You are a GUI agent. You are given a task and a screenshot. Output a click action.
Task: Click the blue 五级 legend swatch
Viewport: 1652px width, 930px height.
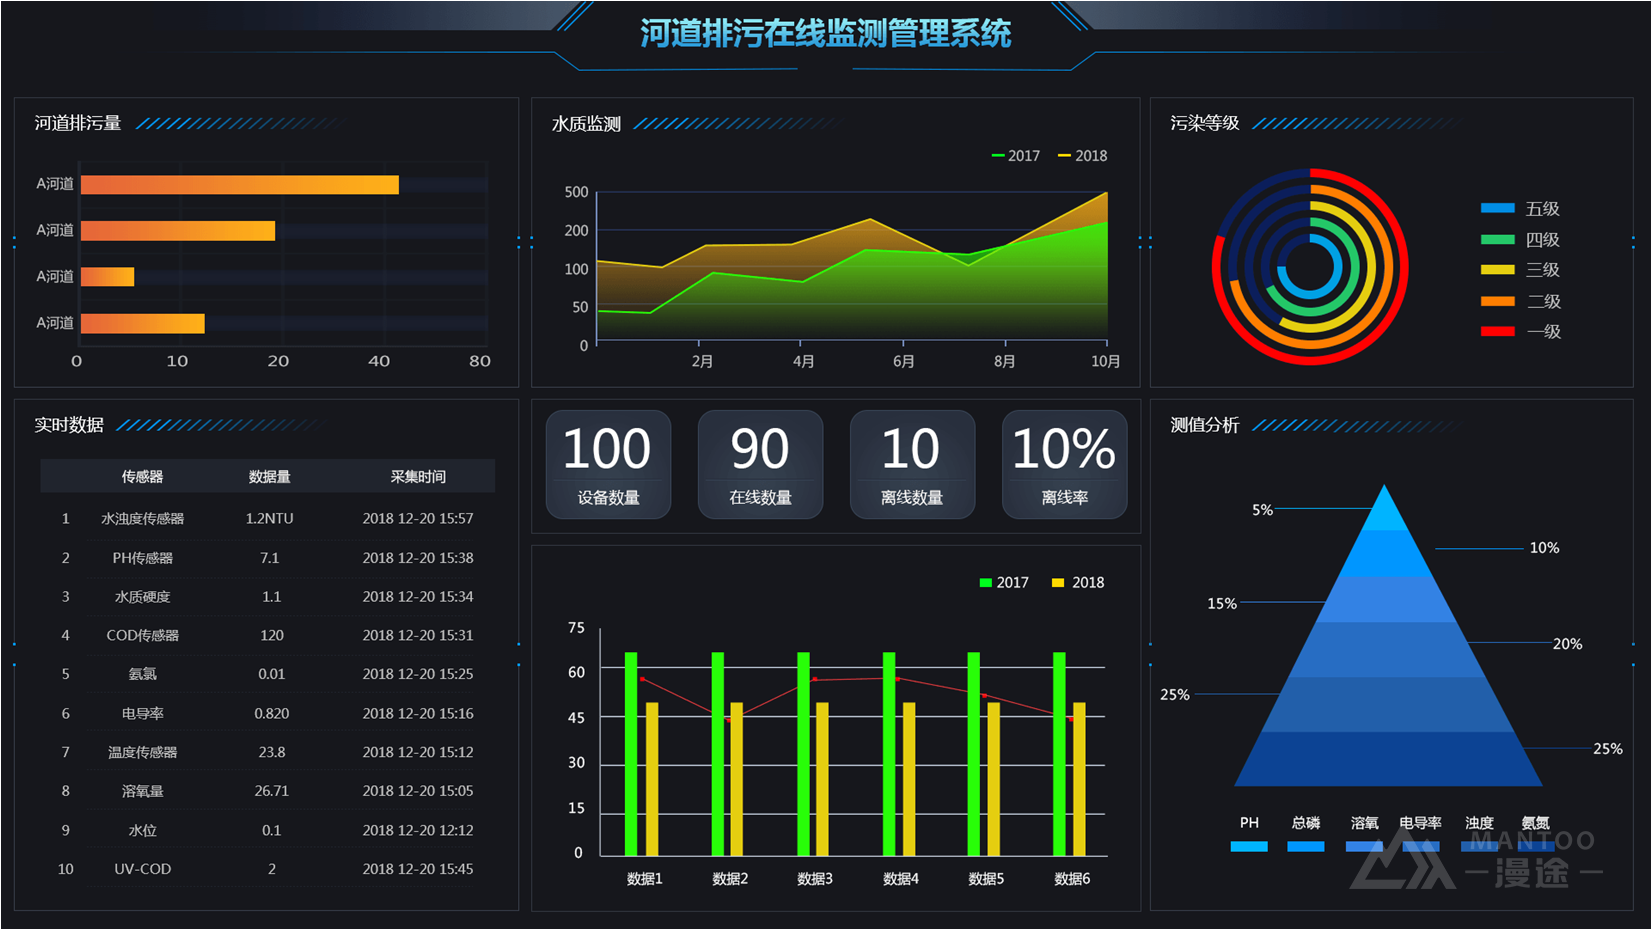[1497, 209]
